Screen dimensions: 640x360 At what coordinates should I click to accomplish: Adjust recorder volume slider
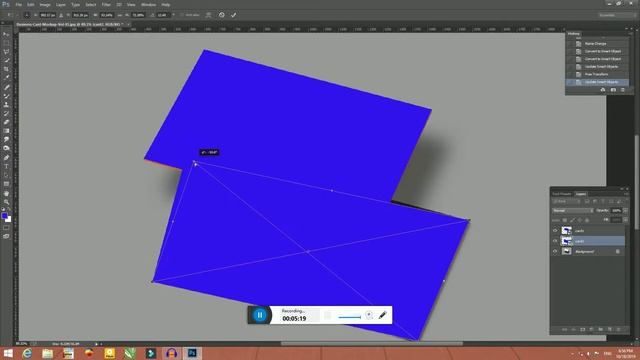(349, 317)
